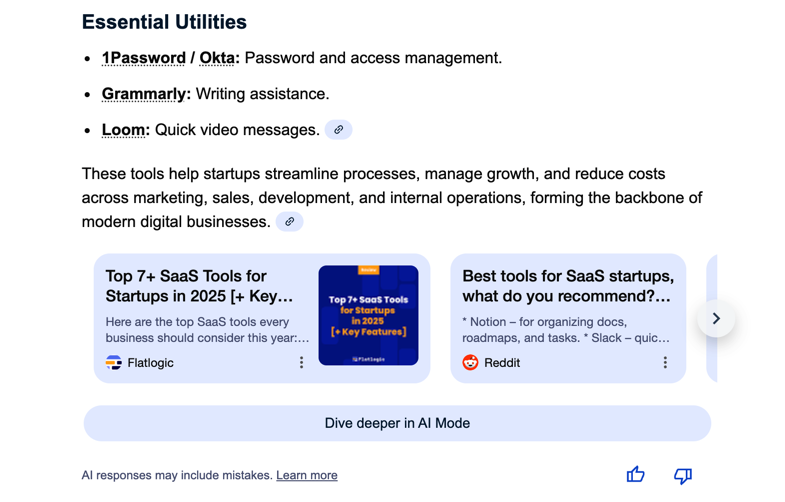Click the Reddit source name
785x502 pixels.
point(501,363)
